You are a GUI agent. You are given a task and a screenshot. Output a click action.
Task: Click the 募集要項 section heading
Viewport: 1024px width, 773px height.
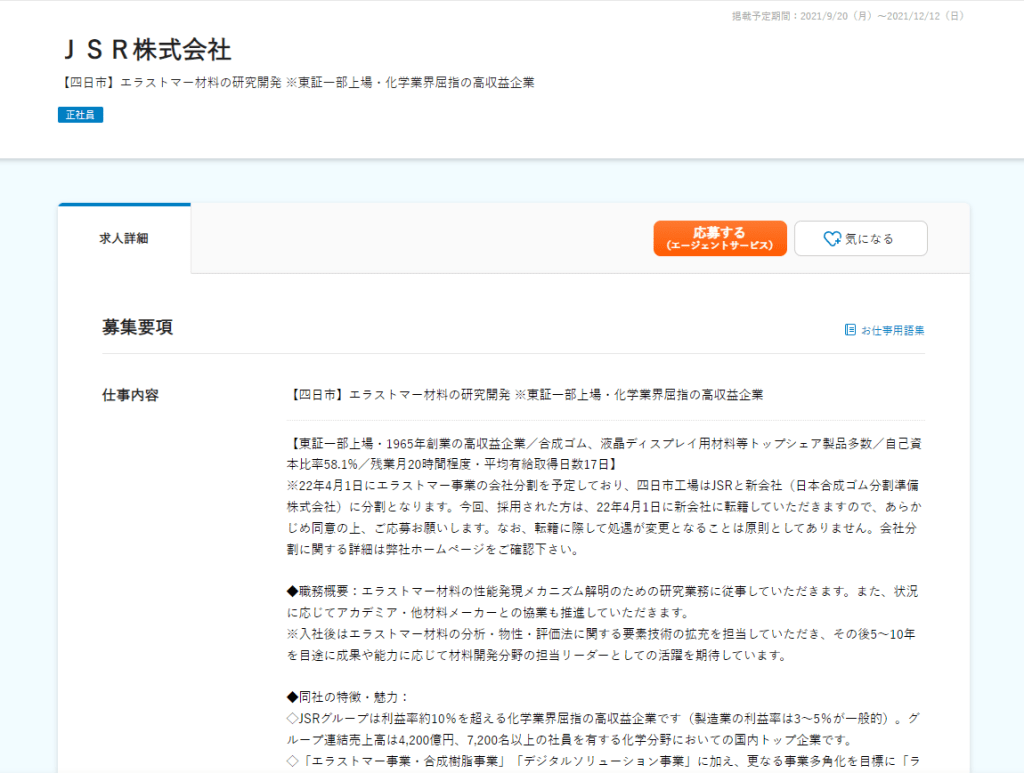click(137, 328)
